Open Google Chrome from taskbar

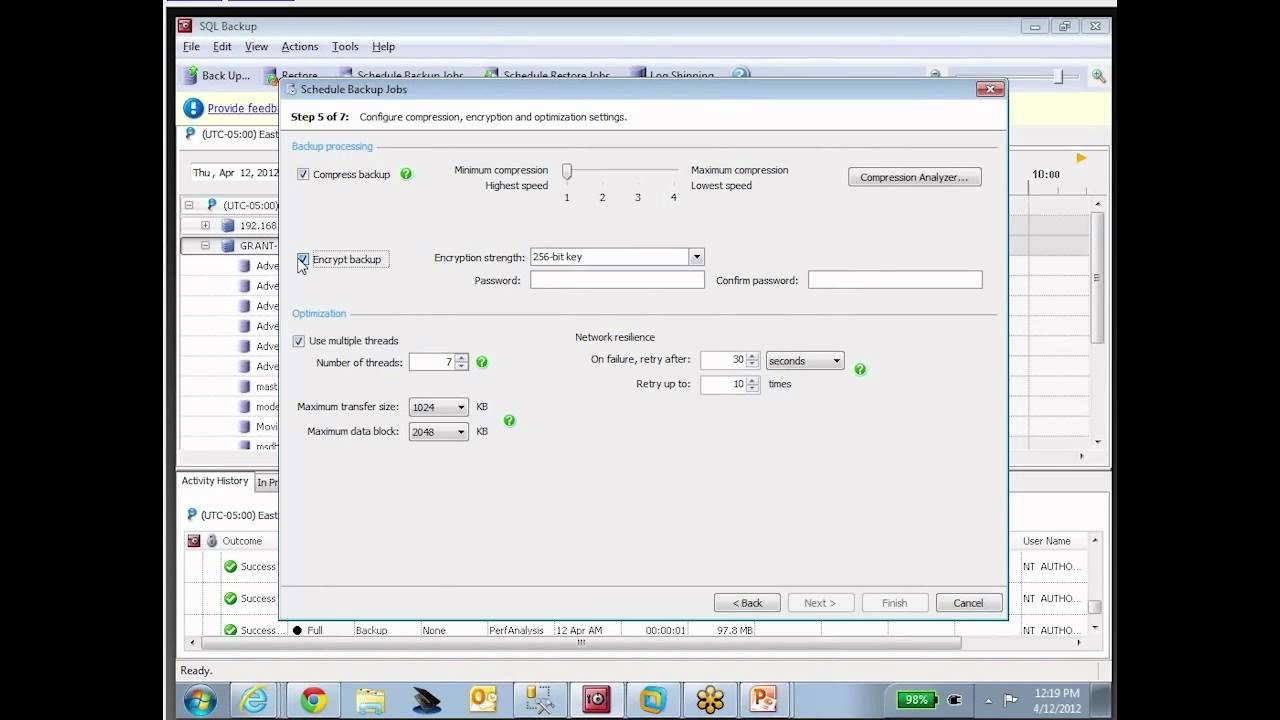[x=313, y=700]
